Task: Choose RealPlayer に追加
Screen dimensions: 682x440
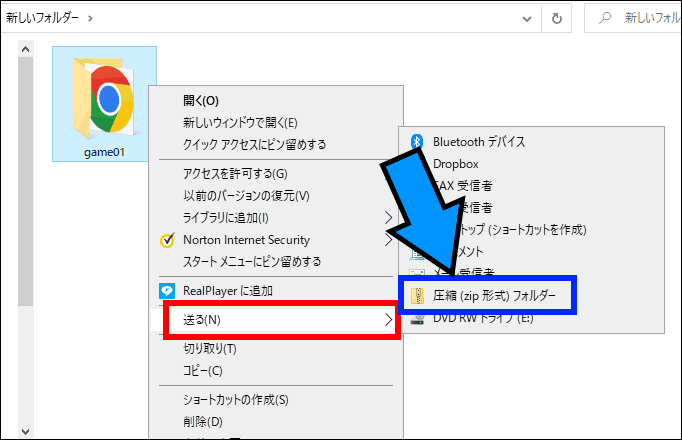Action: pos(276,290)
